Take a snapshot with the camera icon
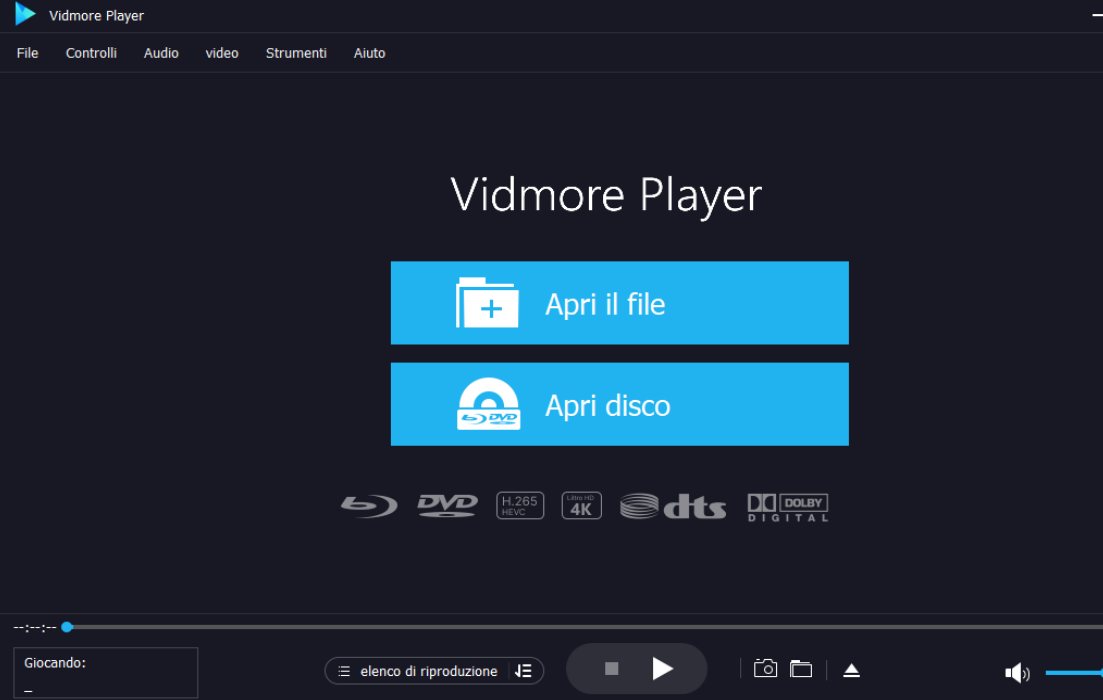This screenshot has height=700, width=1103. [x=765, y=668]
